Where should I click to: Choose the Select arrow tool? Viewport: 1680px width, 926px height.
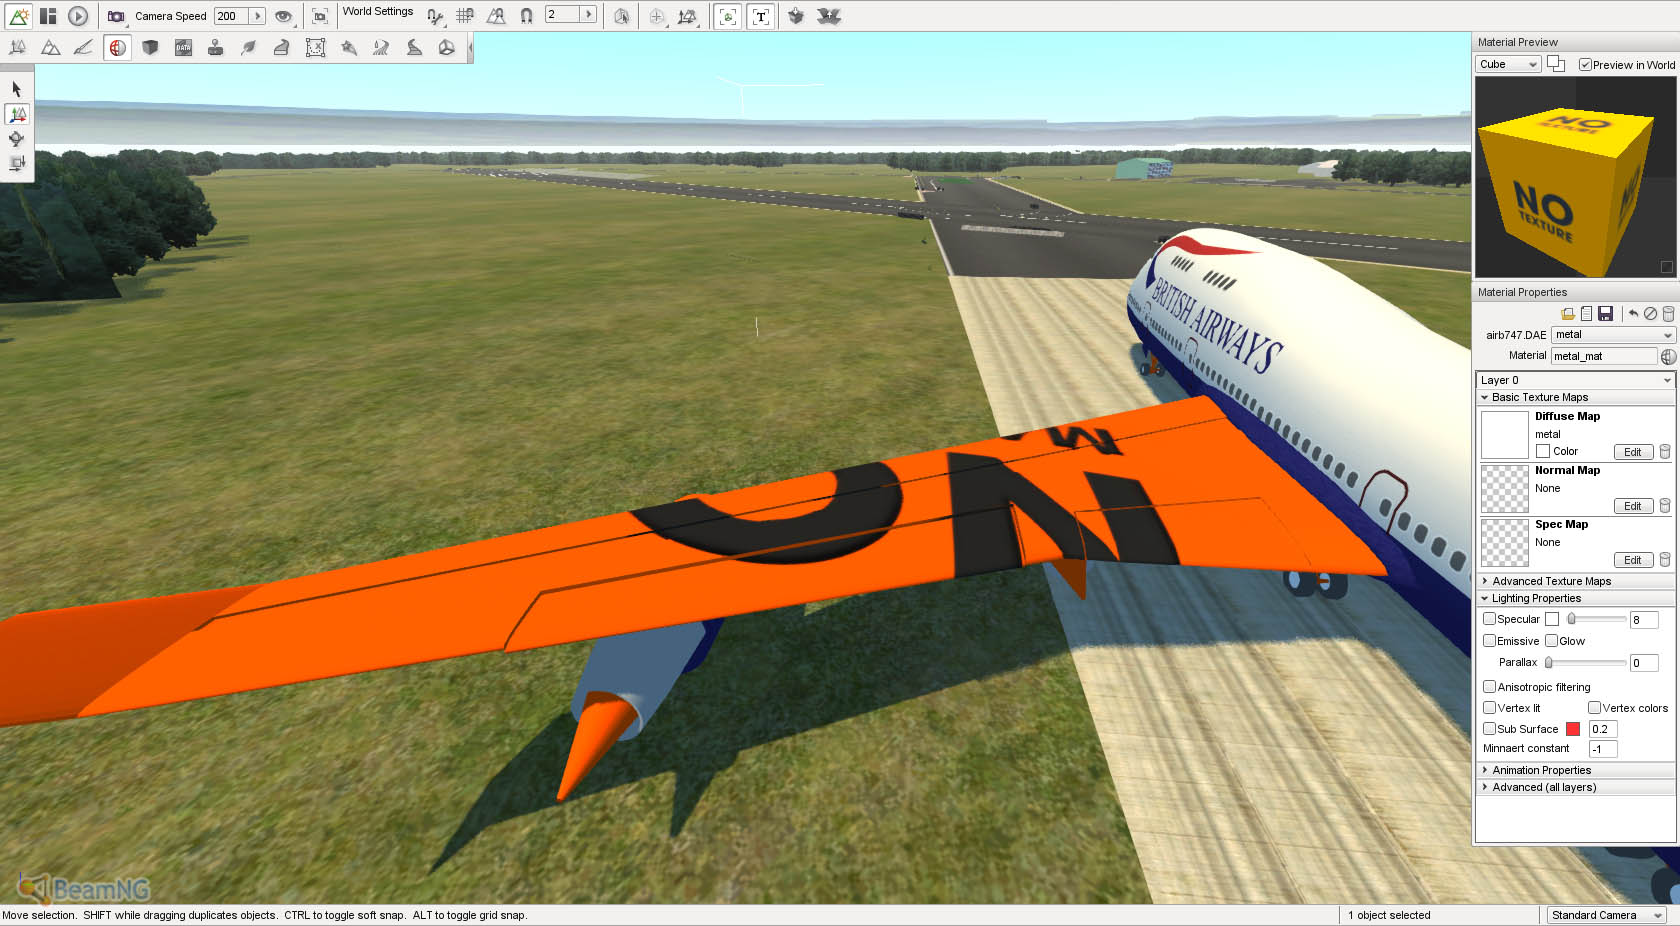tap(16, 89)
